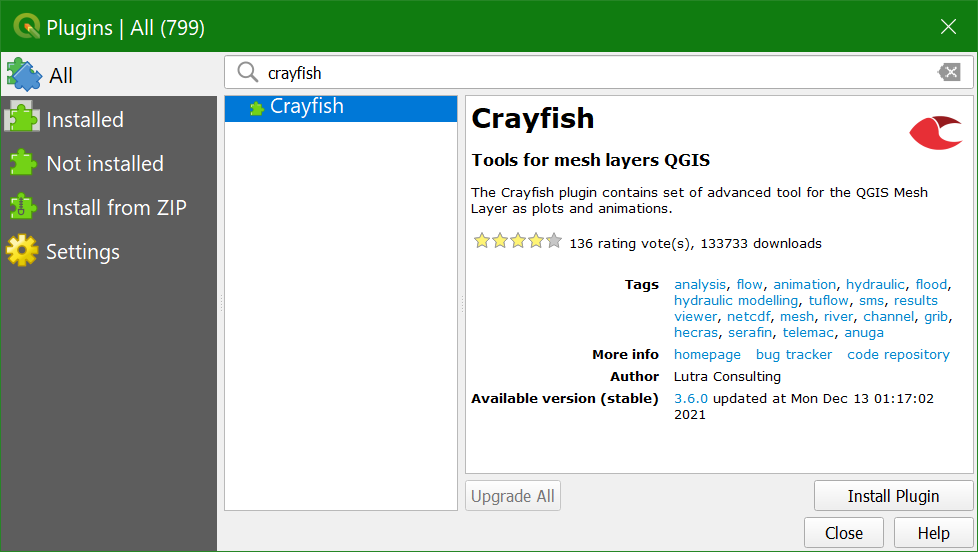This screenshot has width=978, height=552.
Task: Click the Install from ZIP icon
Action: point(22,207)
